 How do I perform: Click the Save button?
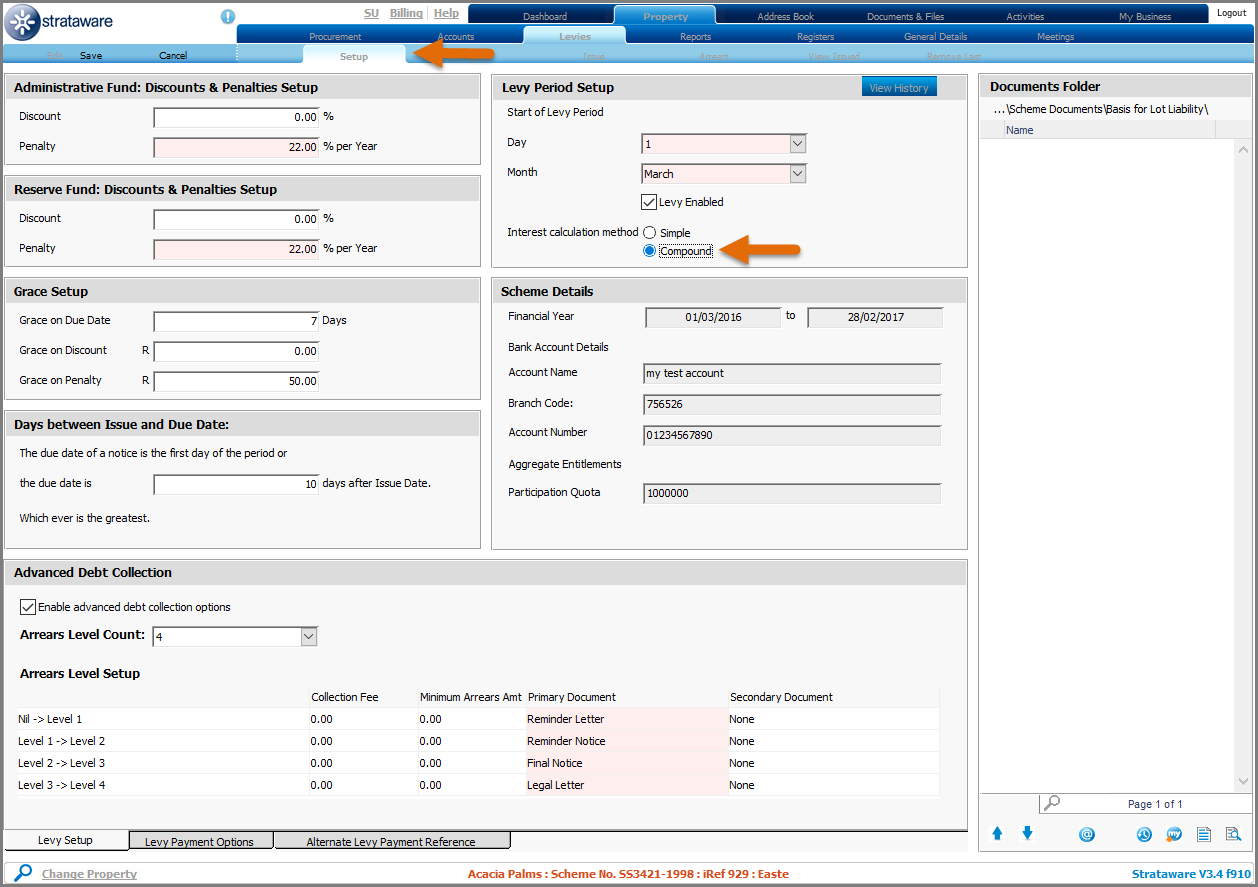coord(91,56)
